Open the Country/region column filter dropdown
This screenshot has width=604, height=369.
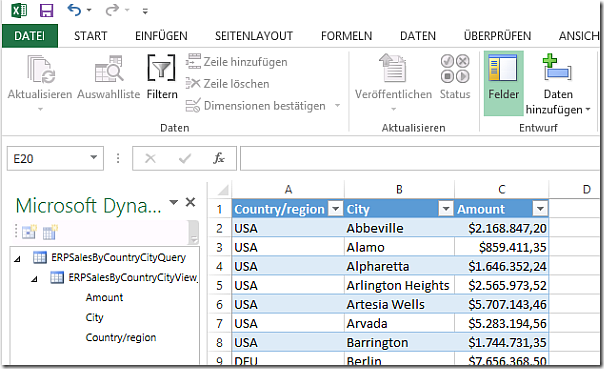tap(336, 209)
